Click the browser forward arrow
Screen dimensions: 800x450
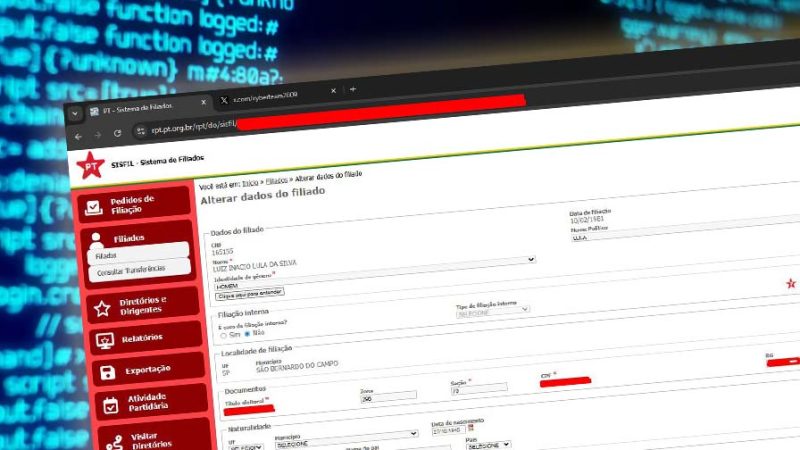coord(97,135)
